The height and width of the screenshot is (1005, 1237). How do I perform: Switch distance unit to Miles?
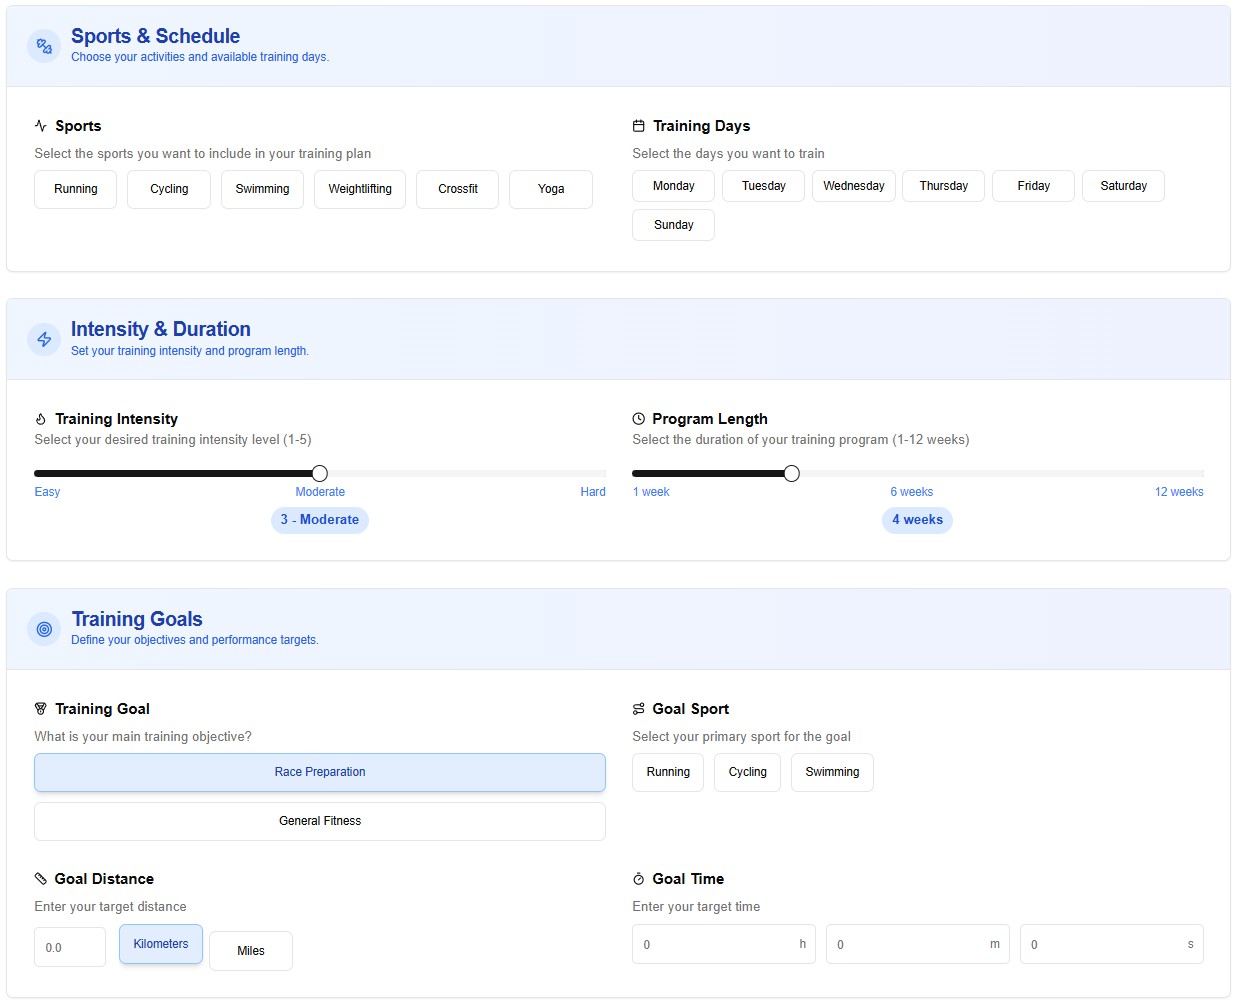[251, 951]
